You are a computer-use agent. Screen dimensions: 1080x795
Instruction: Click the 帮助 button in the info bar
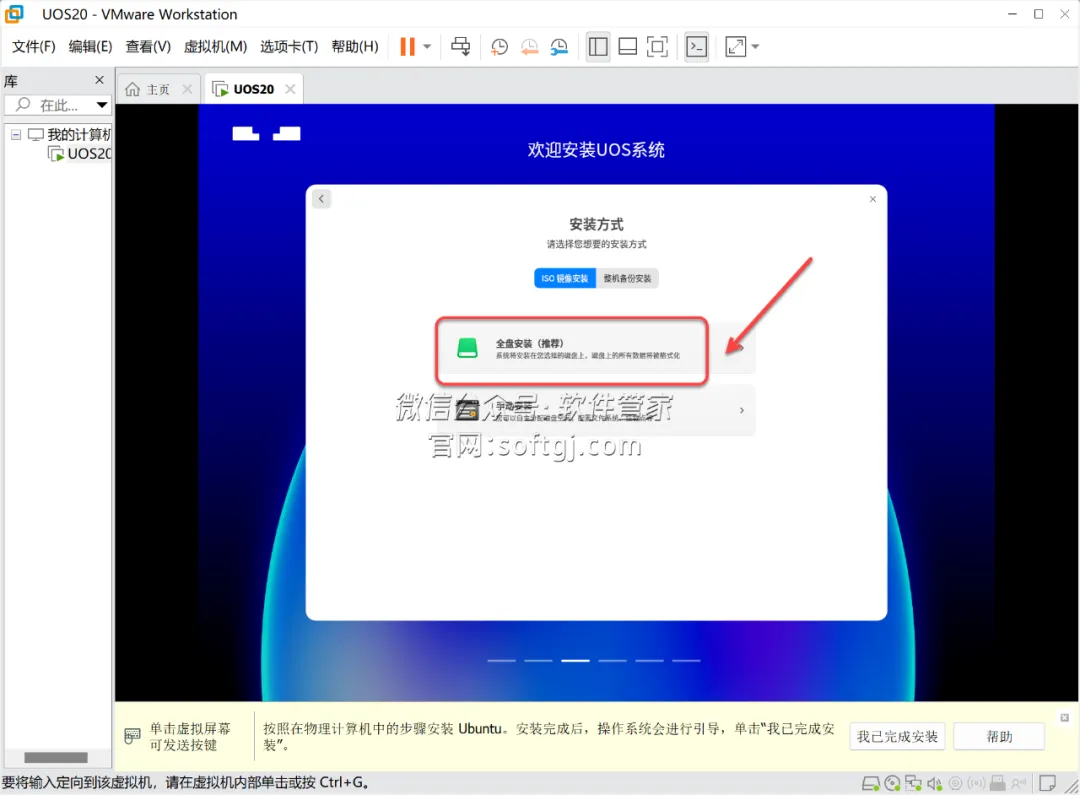(999, 736)
